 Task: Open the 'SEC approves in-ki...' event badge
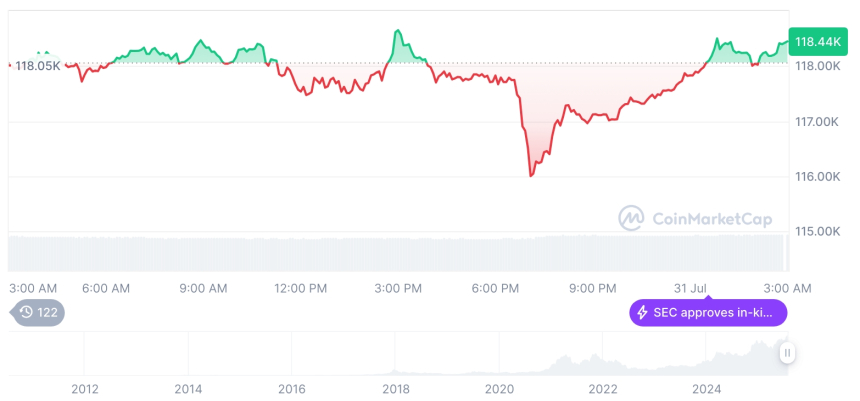[708, 313]
